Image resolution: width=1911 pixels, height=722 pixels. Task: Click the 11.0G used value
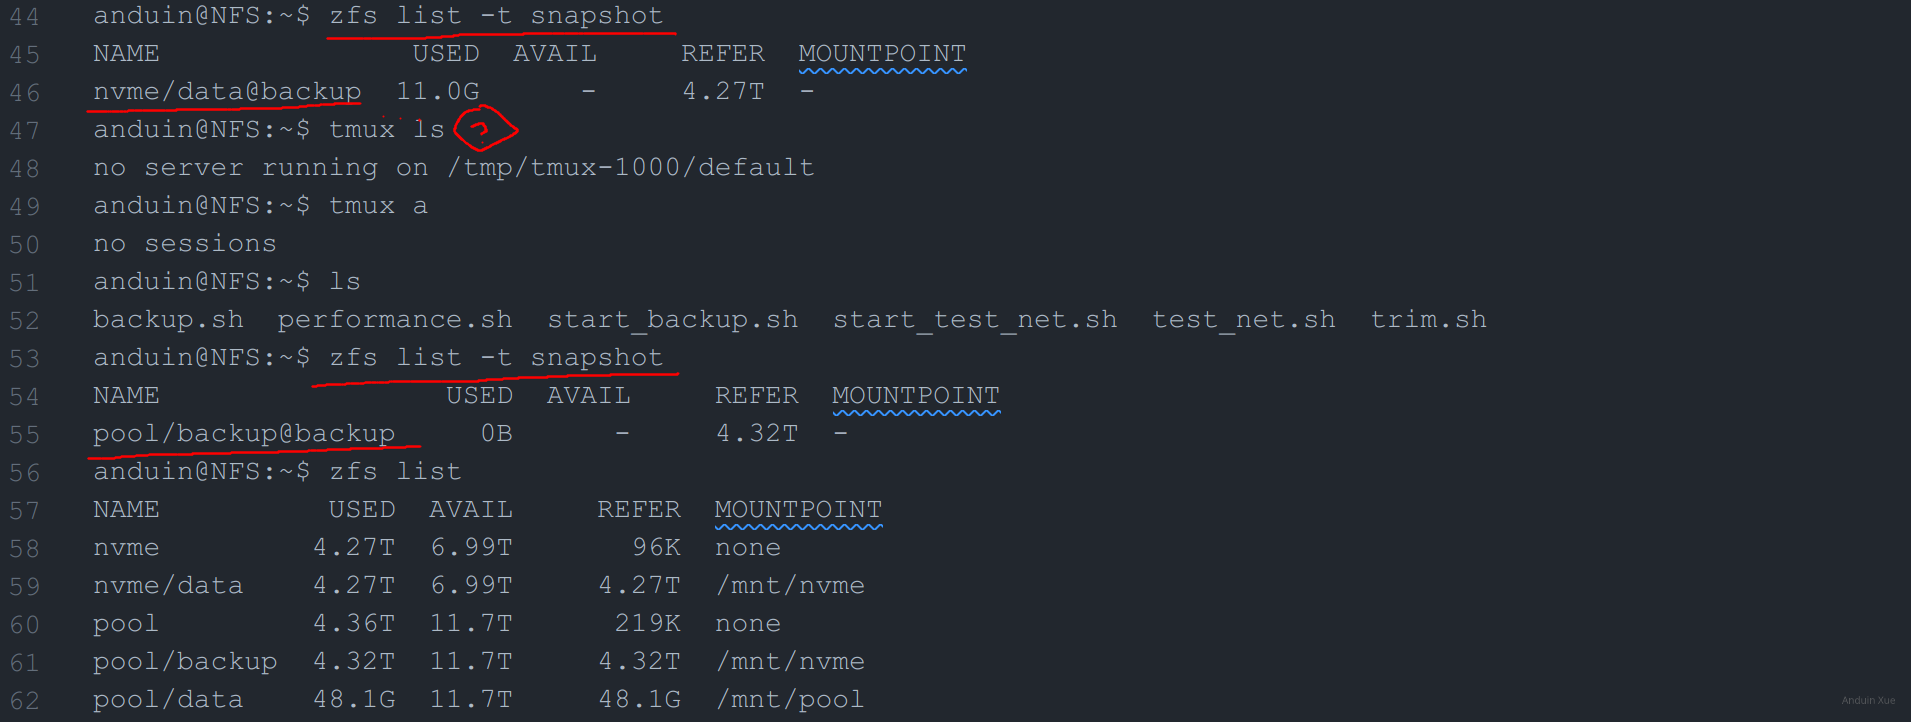(437, 91)
